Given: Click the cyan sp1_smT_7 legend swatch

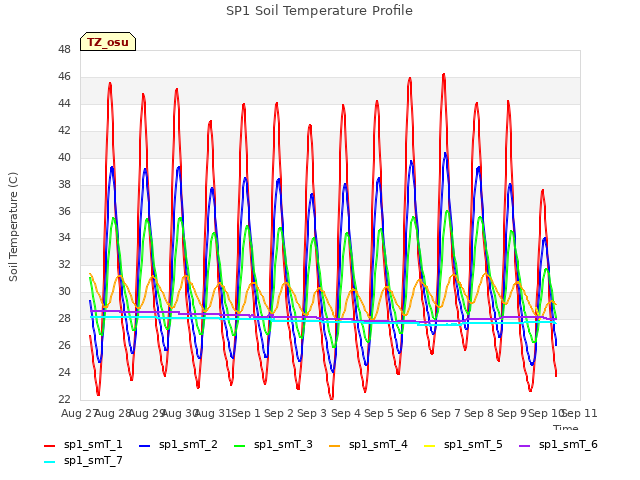Looking at the screenshot, I should pyautogui.click(x=49, y=462).
